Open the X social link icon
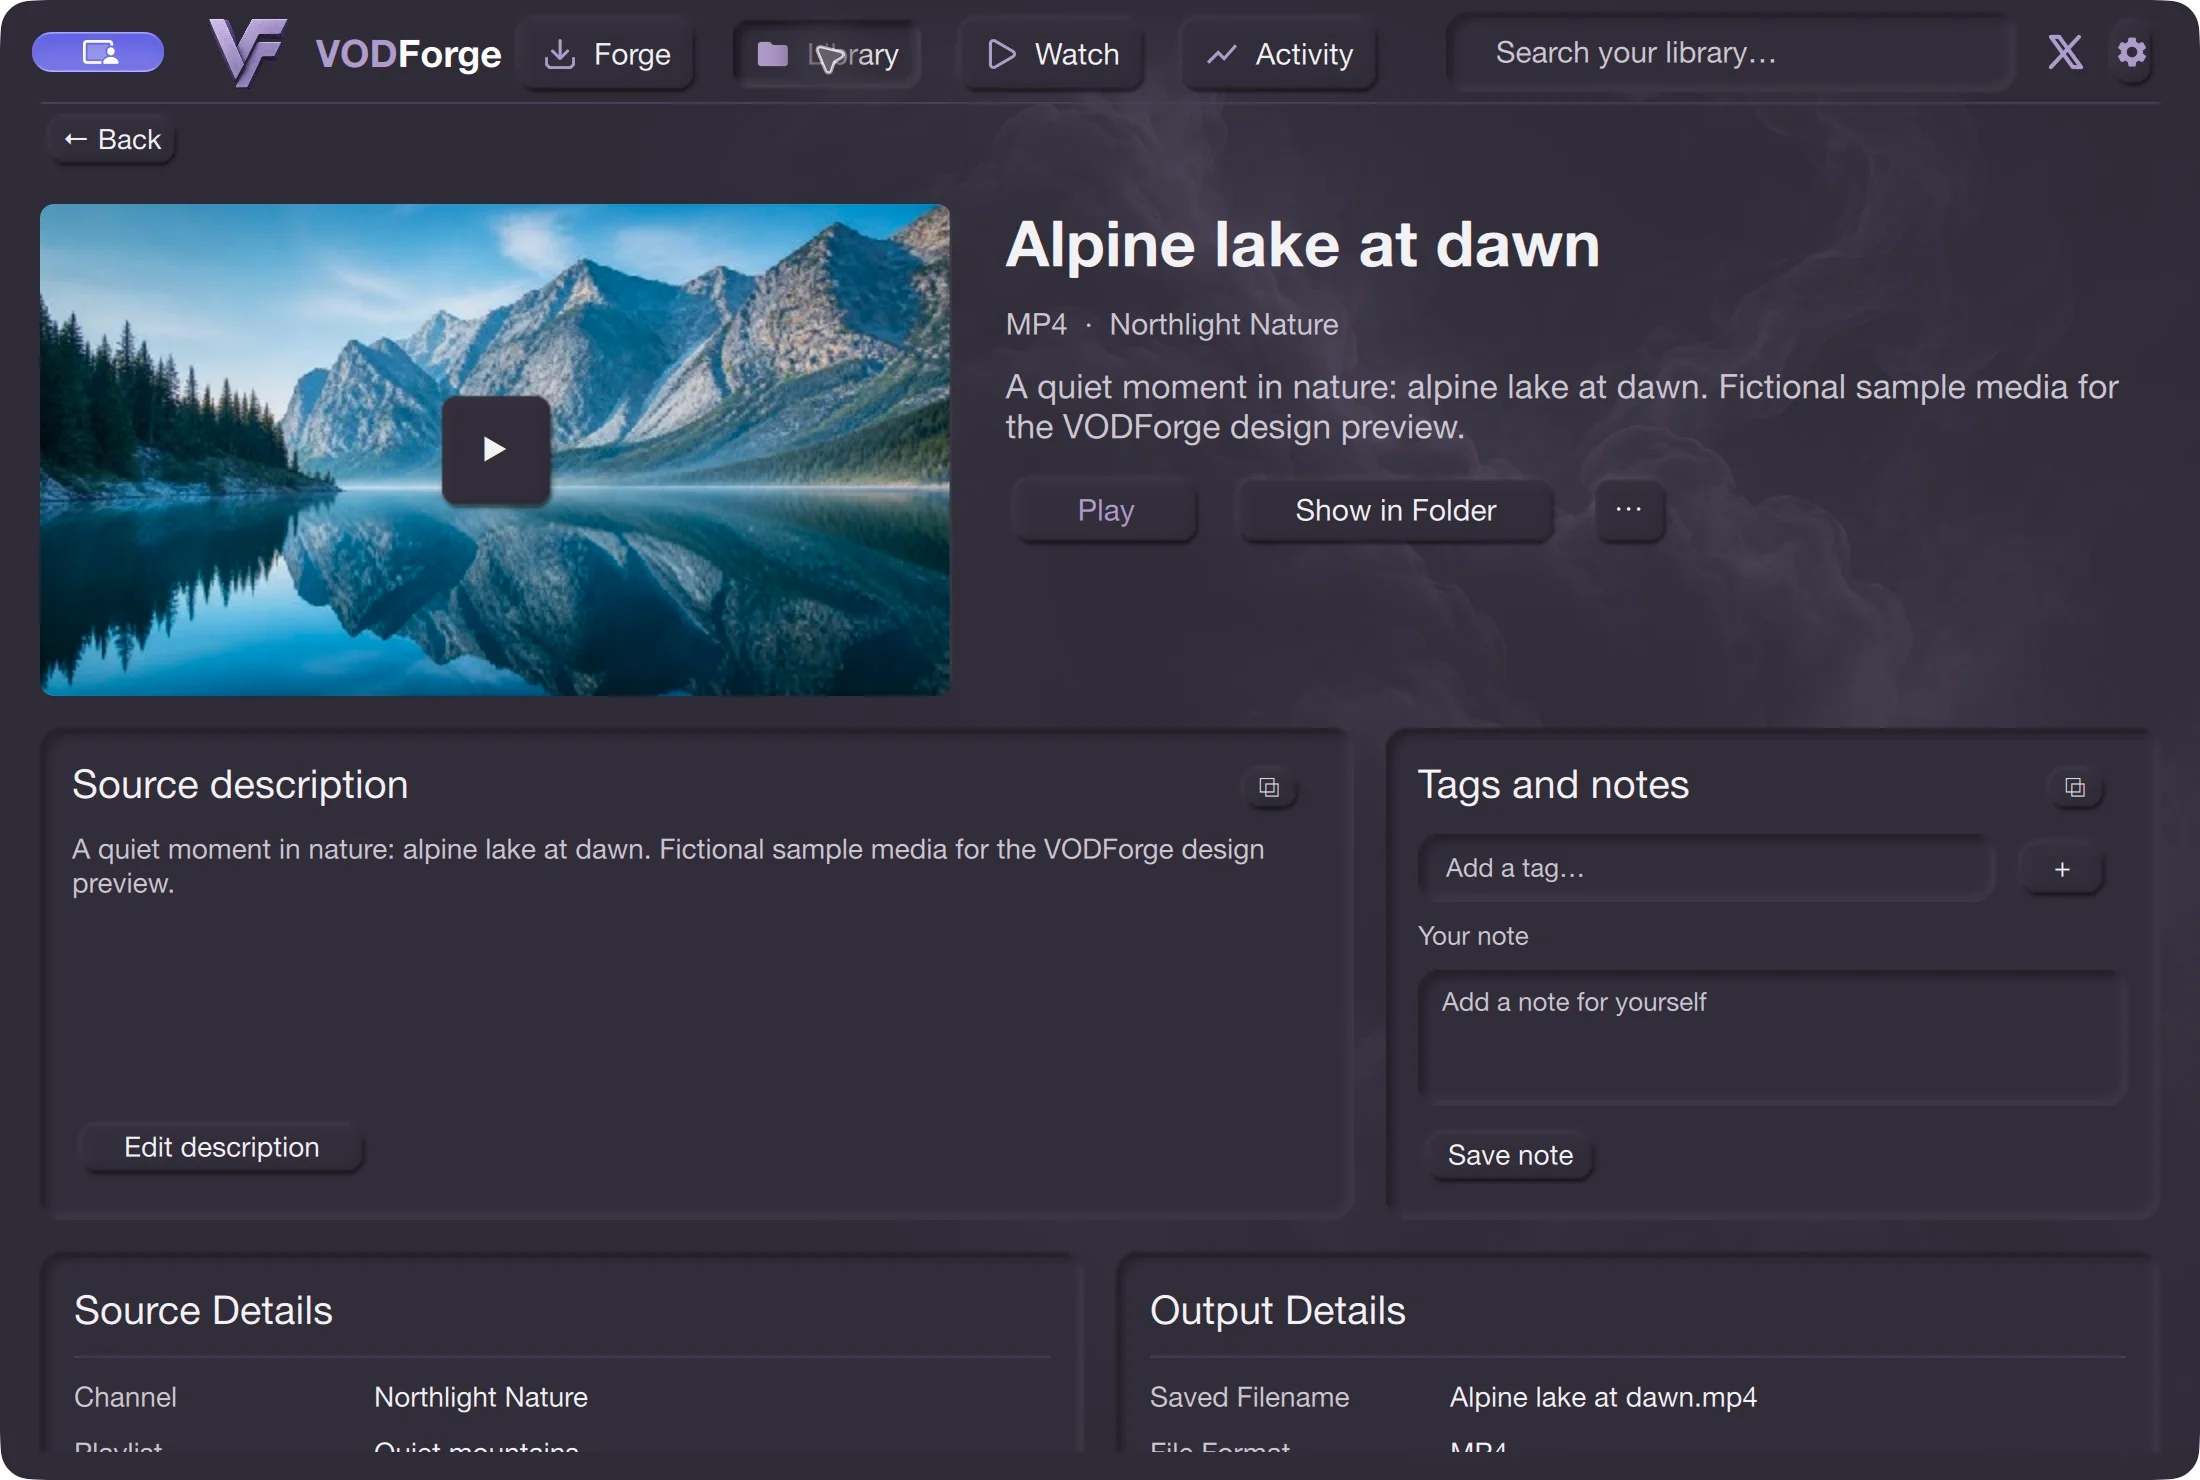 click(x=2065, y=52)
